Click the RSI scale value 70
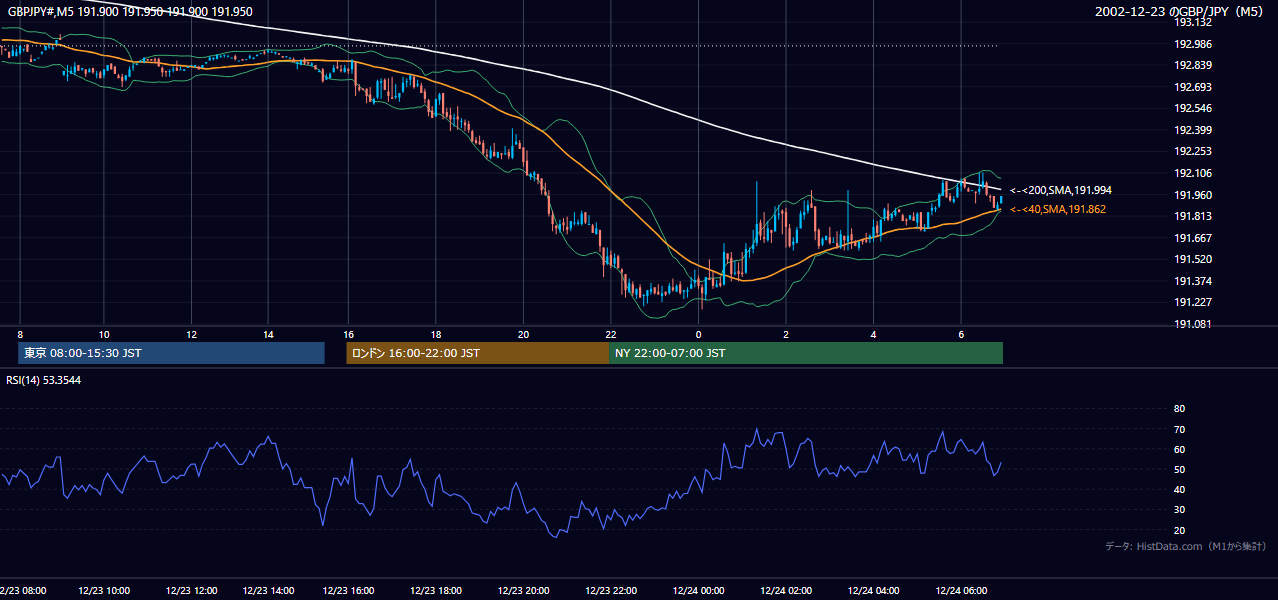Viewport: 1278px width, 600px height. 1179,429
